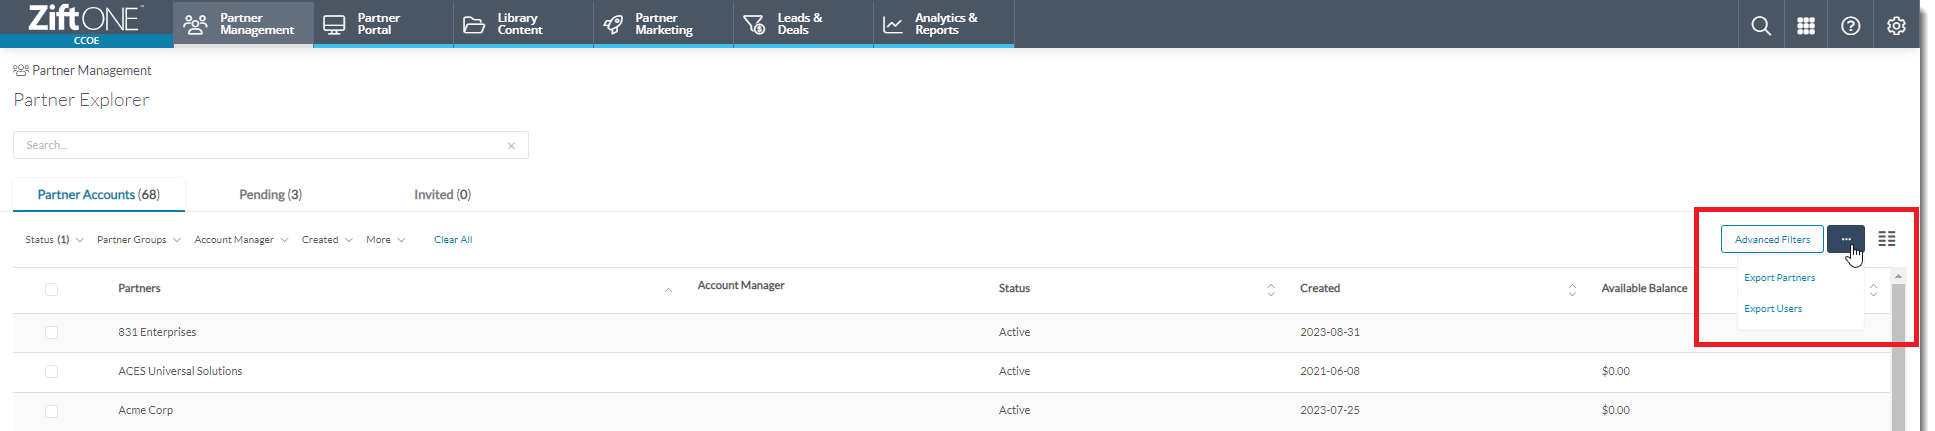Toggle the select-all checkbox in the header
1935x431 pixels.
51,289
